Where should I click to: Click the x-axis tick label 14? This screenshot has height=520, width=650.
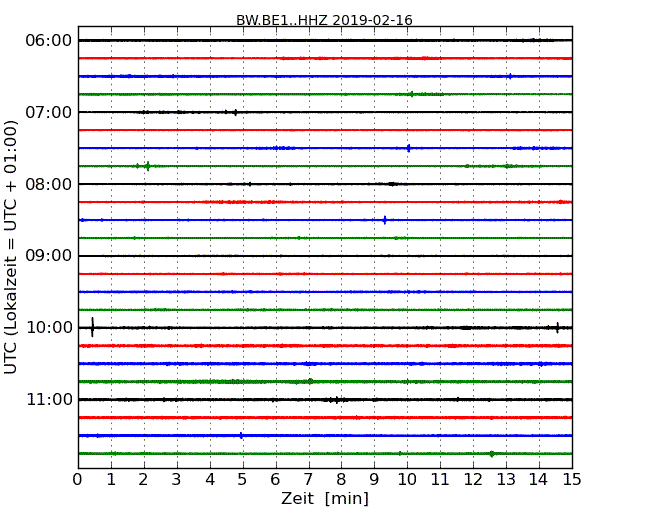[539, 479]
